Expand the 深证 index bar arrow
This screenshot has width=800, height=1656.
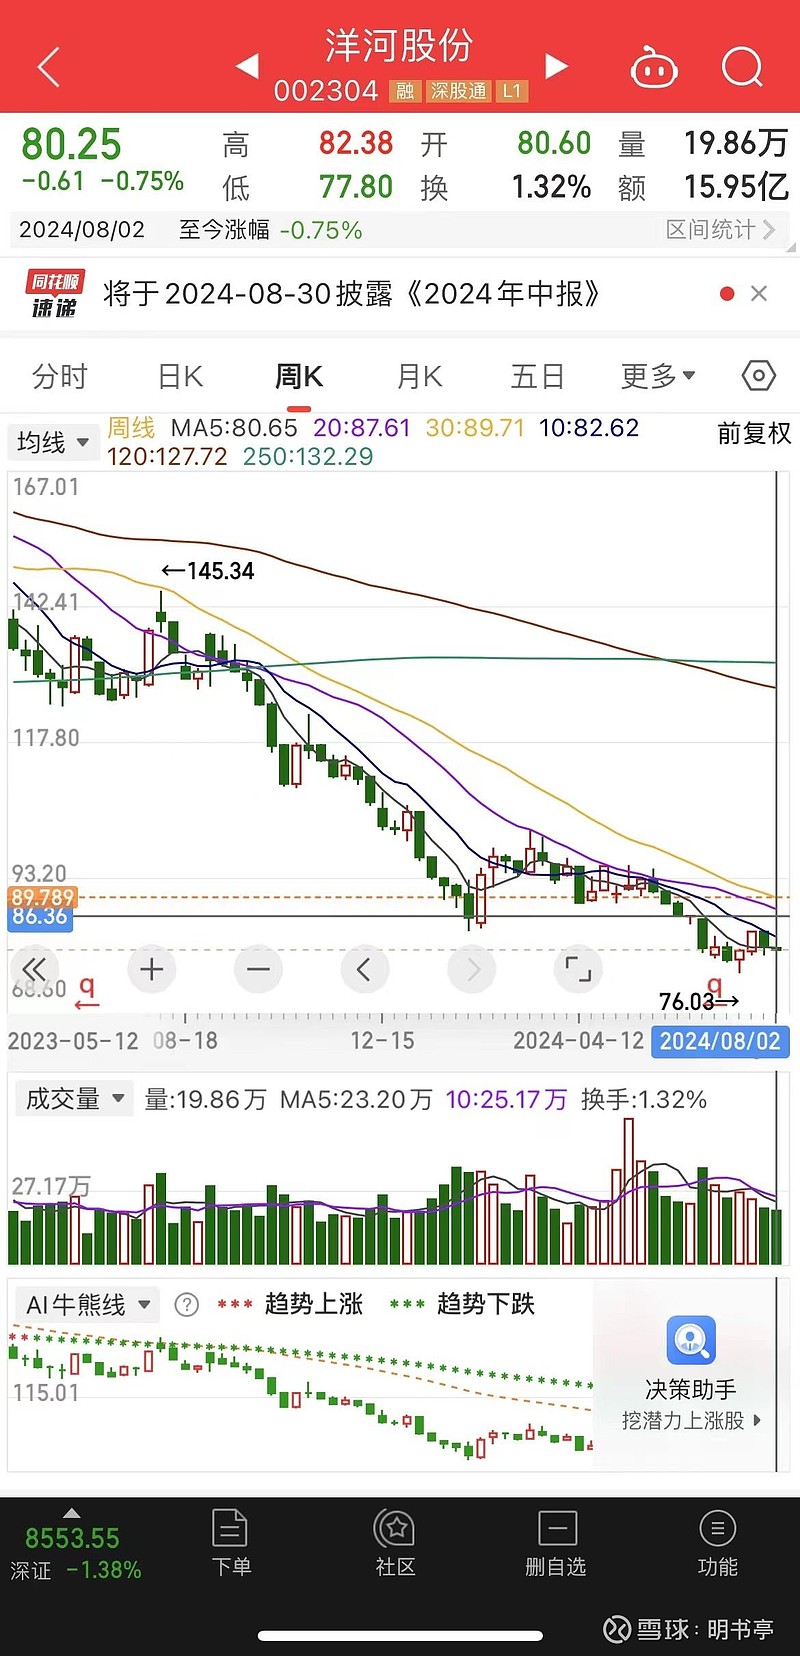(x=71, y=1513)
